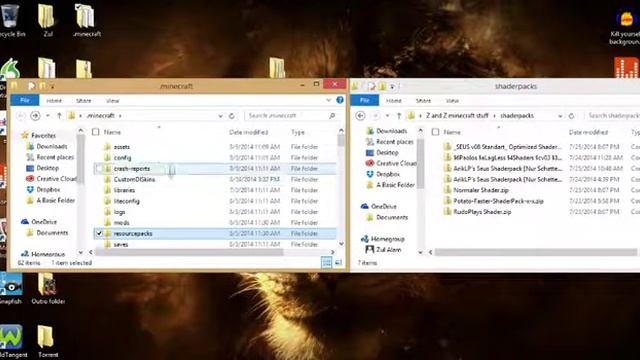Open address bar history dropdown in .minecraft
The image size is (640, 360).
pyautogui.click(x=220, y=116)
